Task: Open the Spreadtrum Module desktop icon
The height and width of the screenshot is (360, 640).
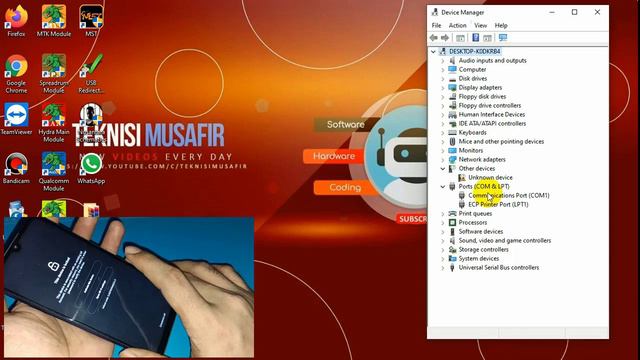Action: [x=54, y=74]
